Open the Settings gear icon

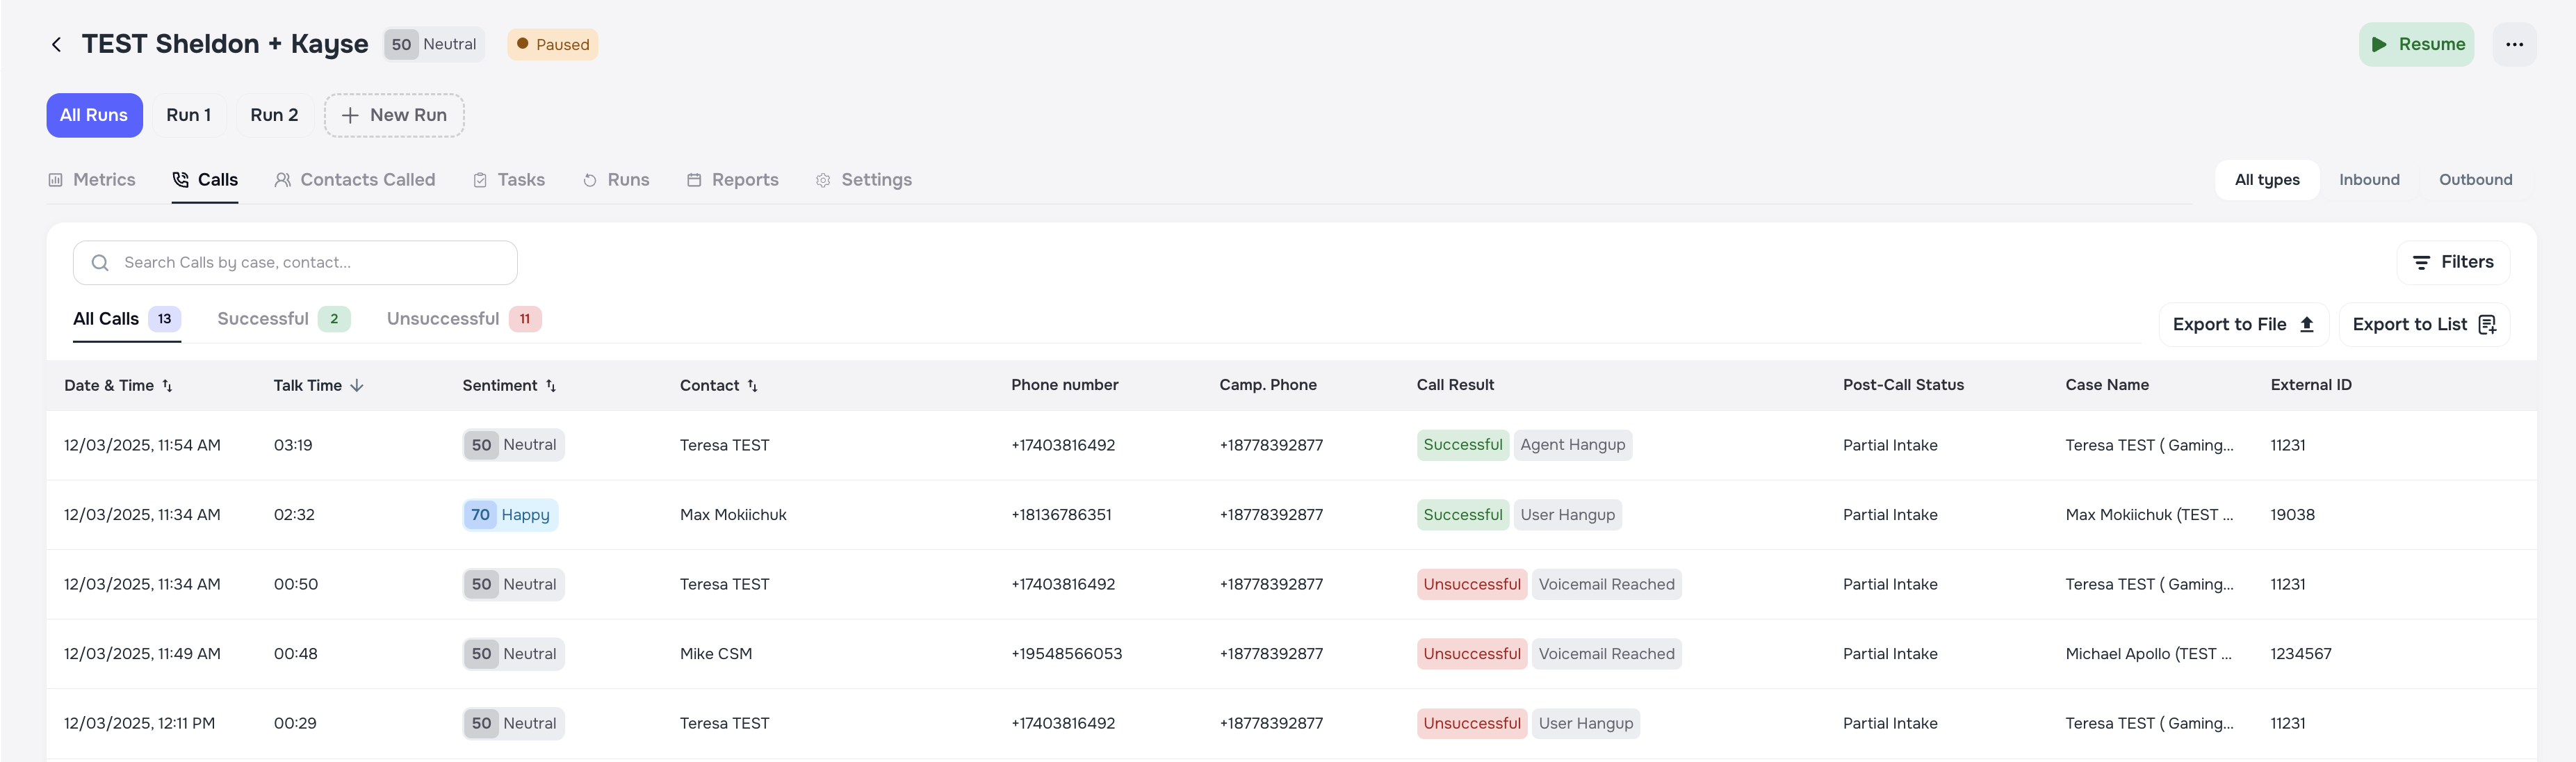tap(823, 180)
